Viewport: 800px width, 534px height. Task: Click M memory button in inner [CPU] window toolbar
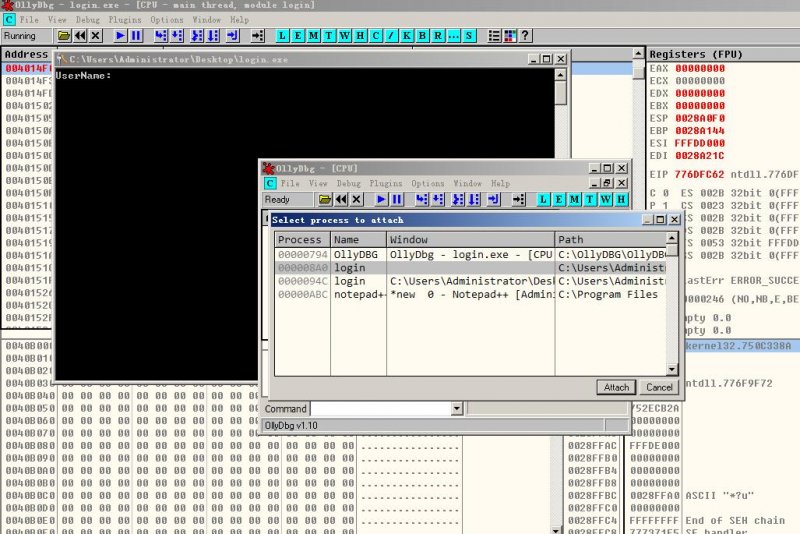[x=574, y=199]
